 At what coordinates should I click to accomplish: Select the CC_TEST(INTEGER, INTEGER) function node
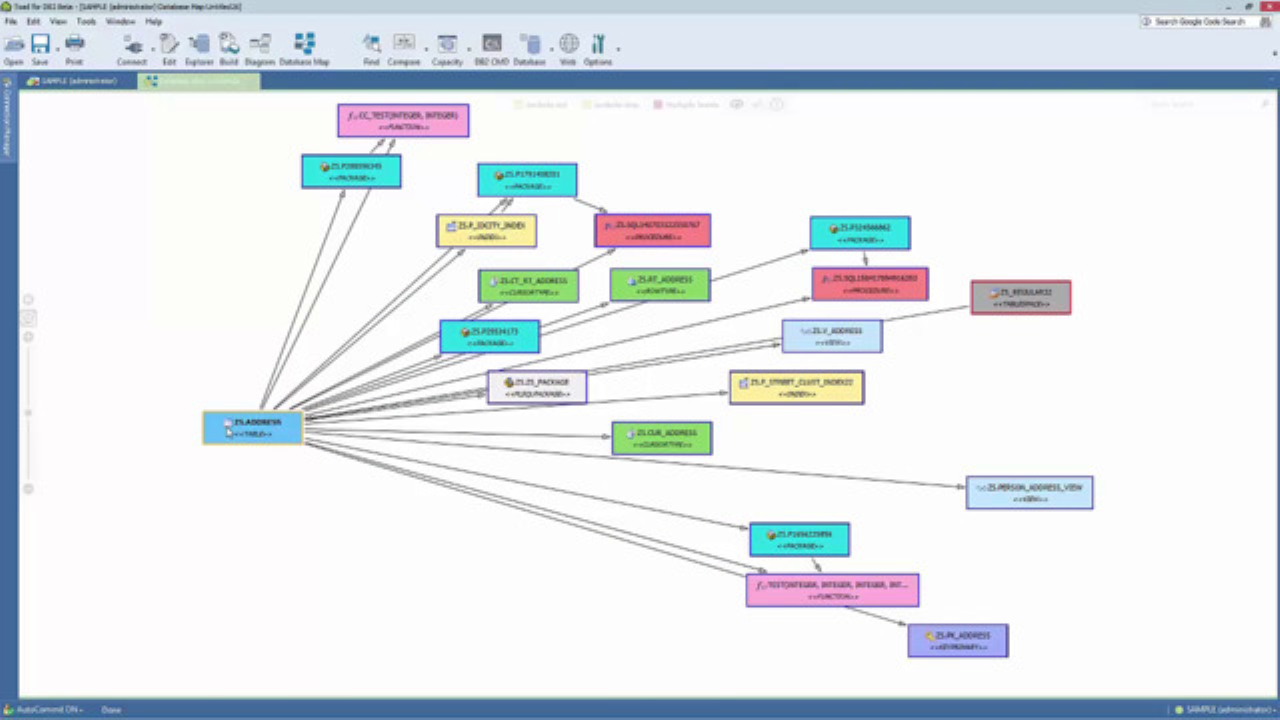(x=403, y=120)
